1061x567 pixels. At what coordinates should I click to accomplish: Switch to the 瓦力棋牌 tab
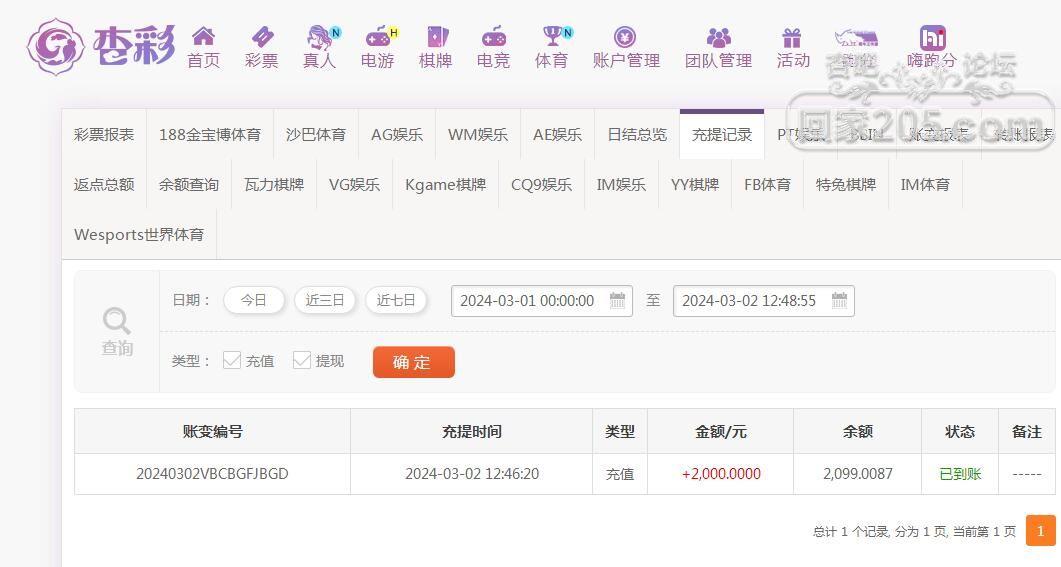pos(274,185)
